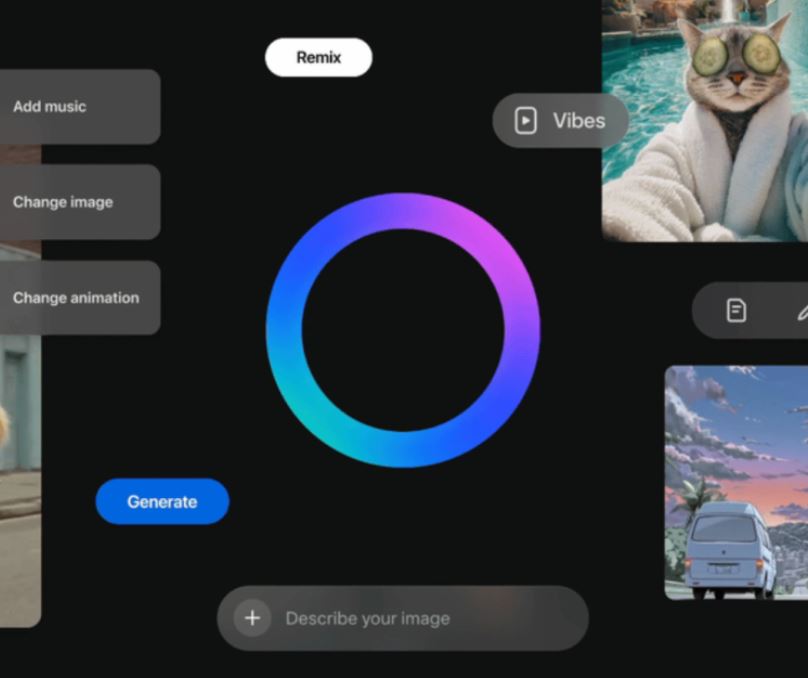
Task: Open the anime van sunset image
Action: coord(736,483)
